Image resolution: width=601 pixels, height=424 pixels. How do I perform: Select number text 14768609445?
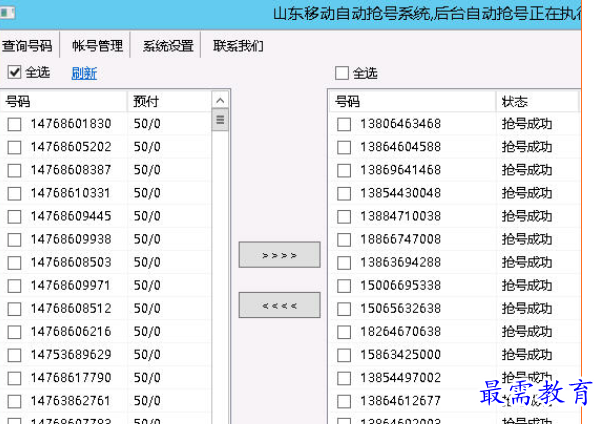71,216
